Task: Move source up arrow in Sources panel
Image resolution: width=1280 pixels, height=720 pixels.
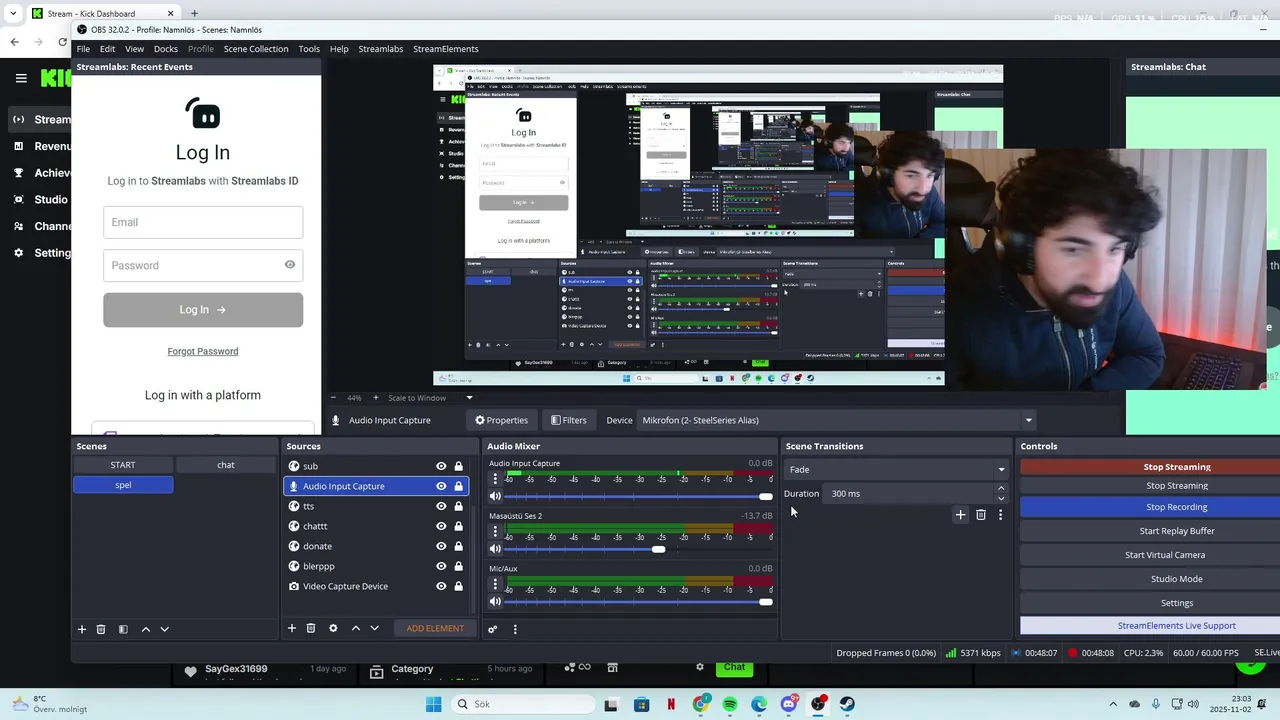Action: pos(355,628)
